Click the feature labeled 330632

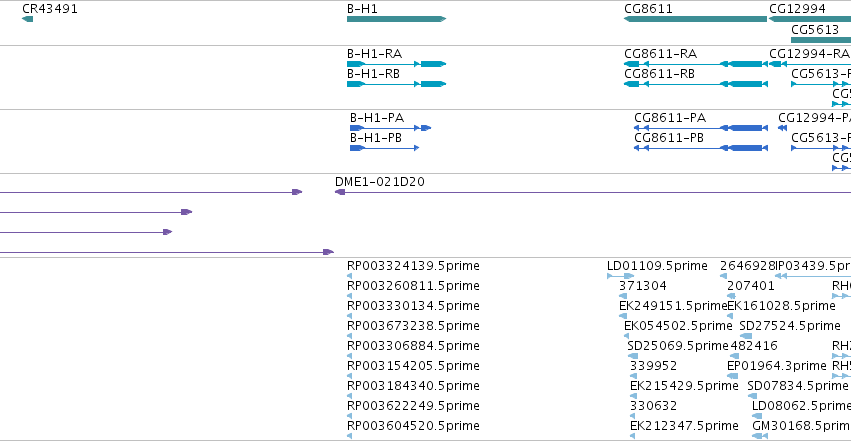653,406
